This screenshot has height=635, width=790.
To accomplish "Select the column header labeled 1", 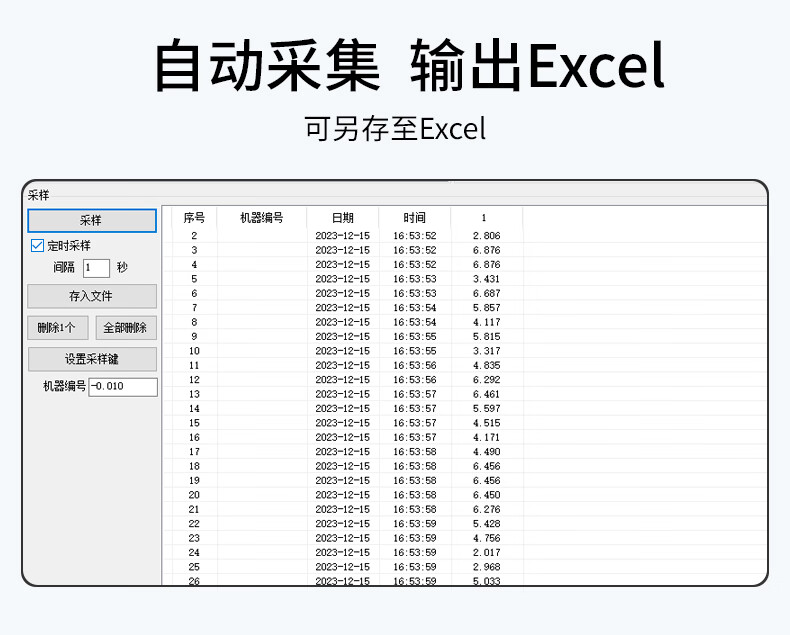I will (485, 218).
